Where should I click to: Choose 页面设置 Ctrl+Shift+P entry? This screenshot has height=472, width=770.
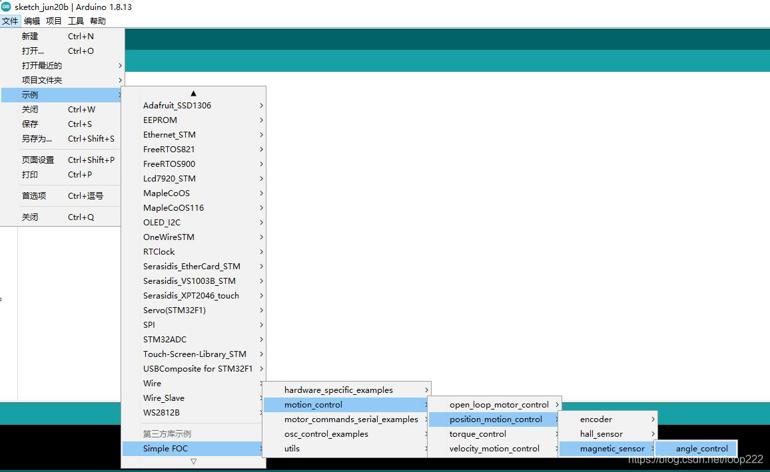[62, 160]
